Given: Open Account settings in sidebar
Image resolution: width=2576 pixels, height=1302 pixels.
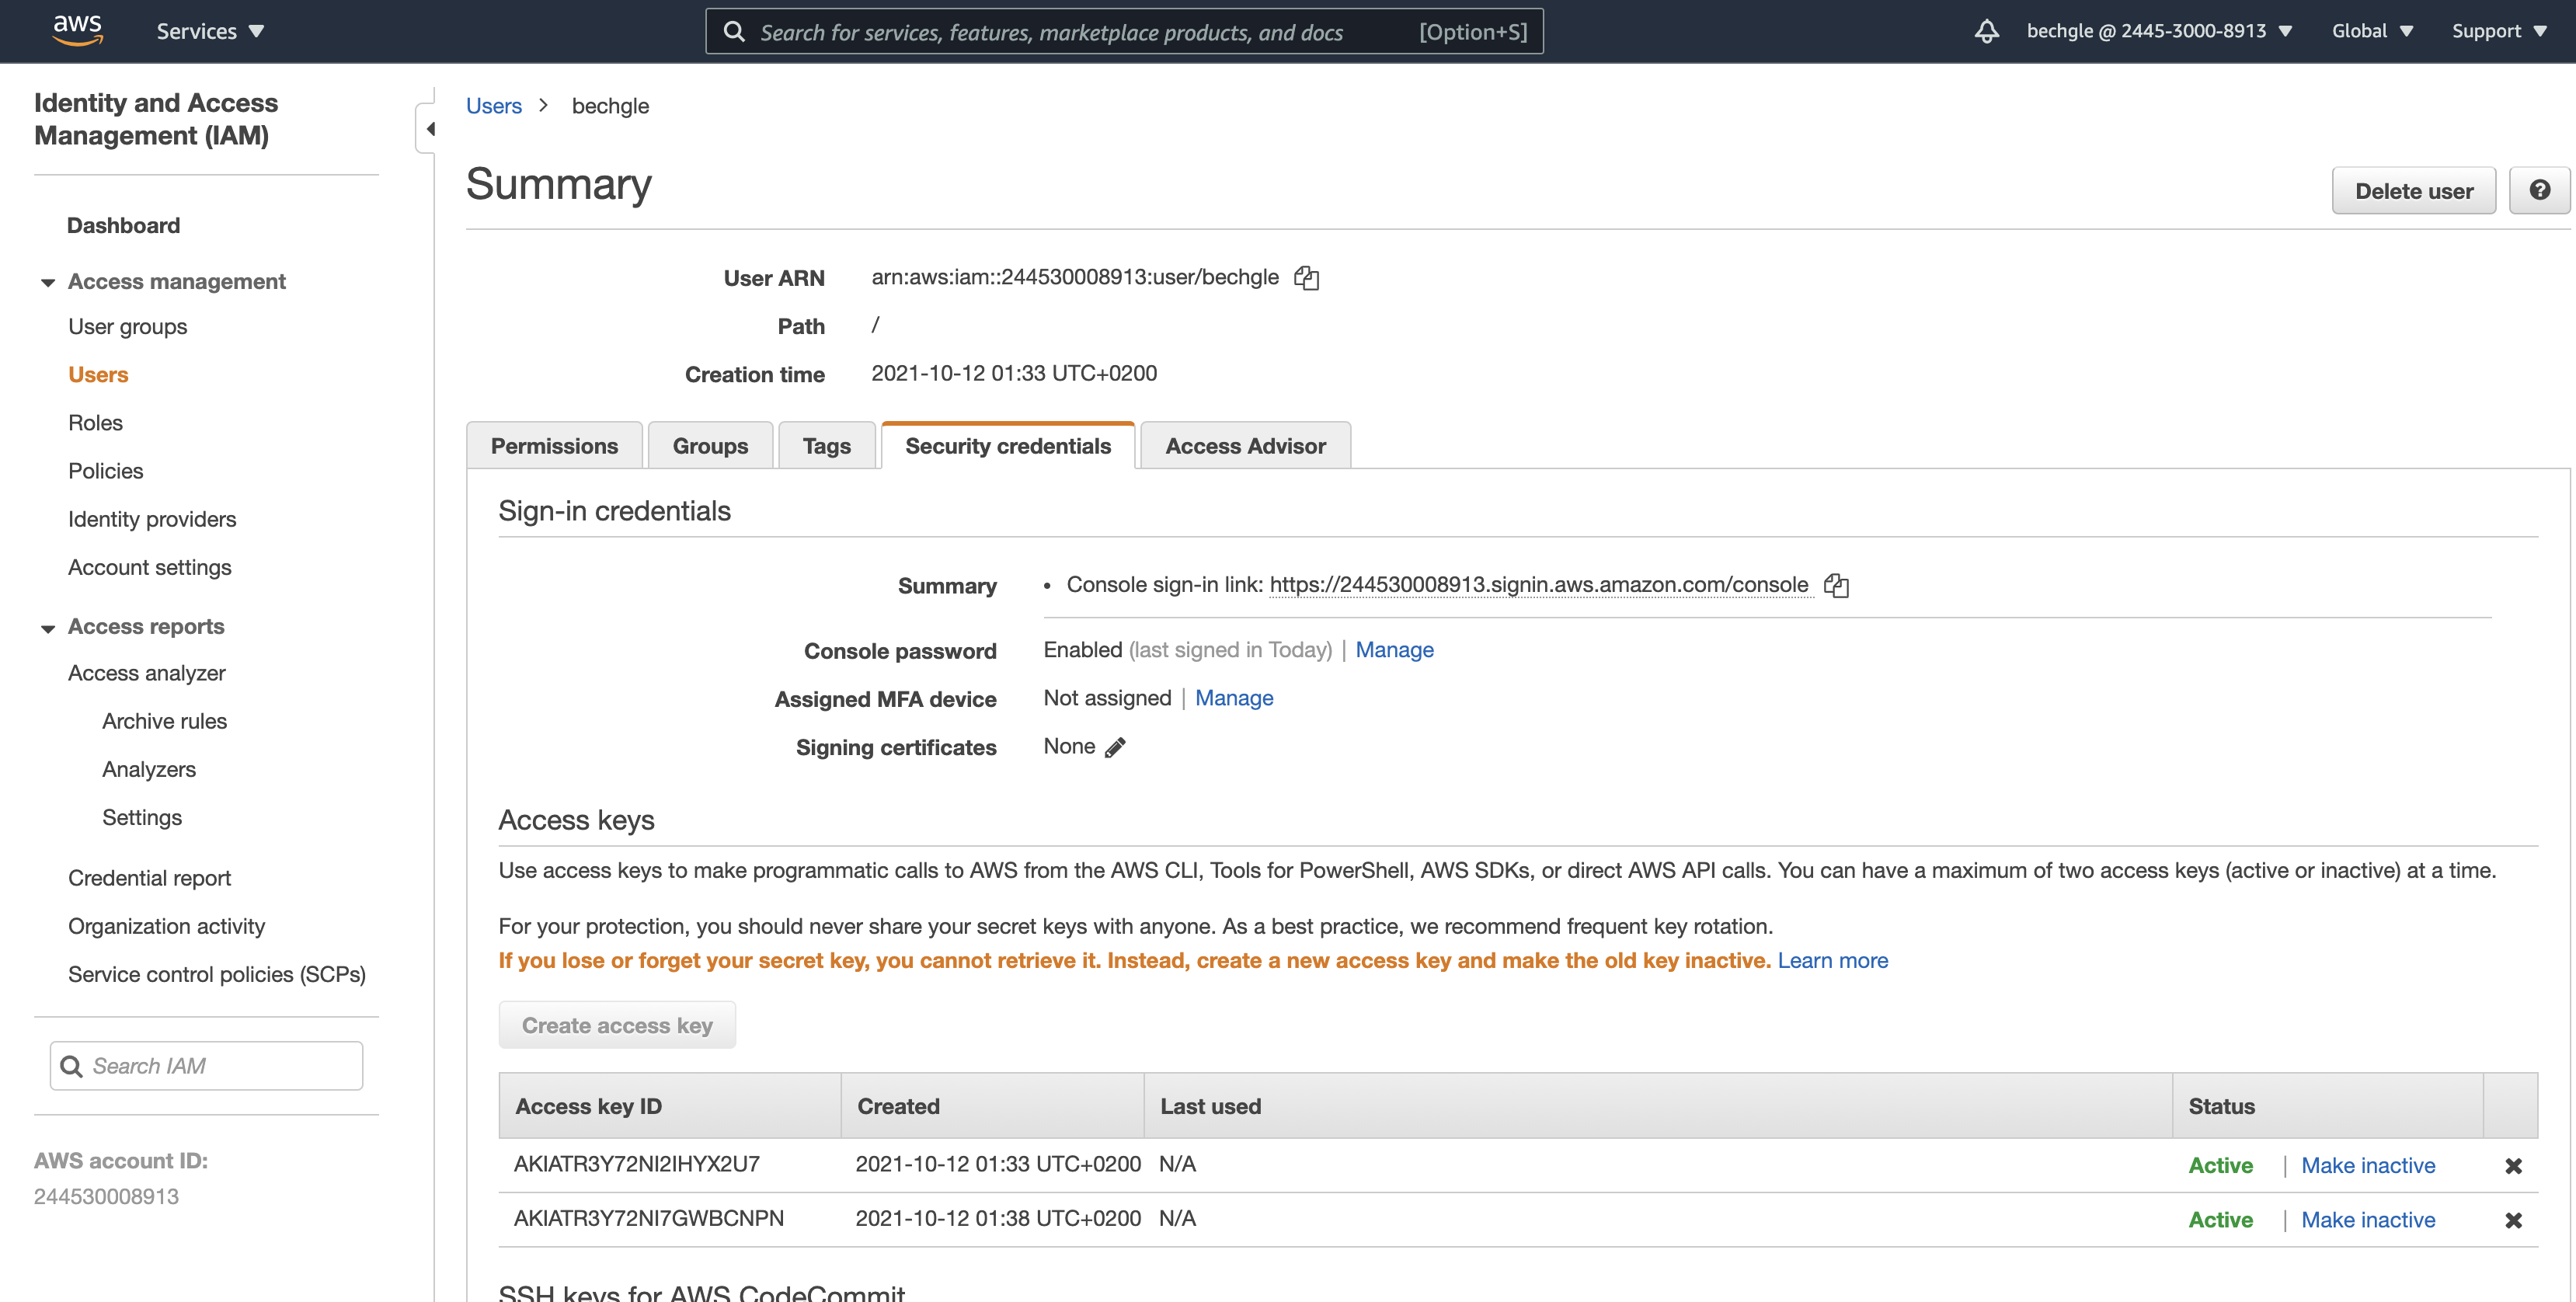Looking at the screenshot, I should [149, 566].
